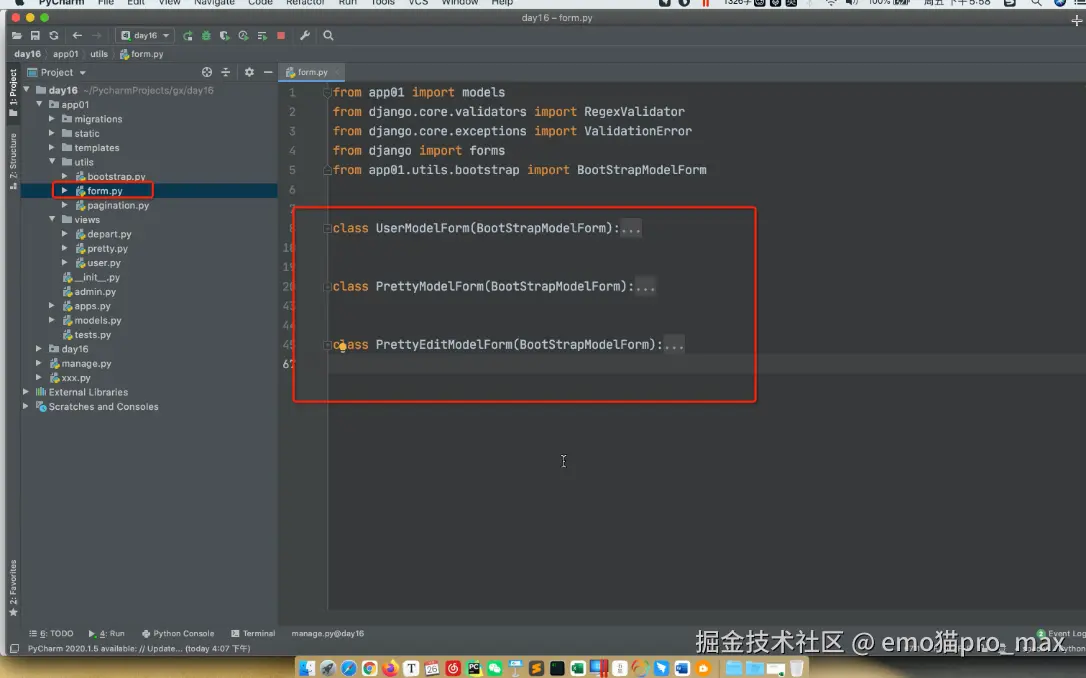Click the Profile run icon

(x=243, y=35)
